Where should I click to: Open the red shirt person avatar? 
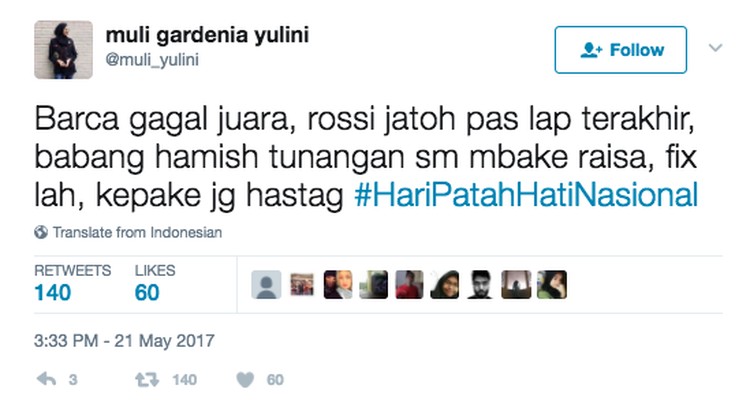(409, 285)
